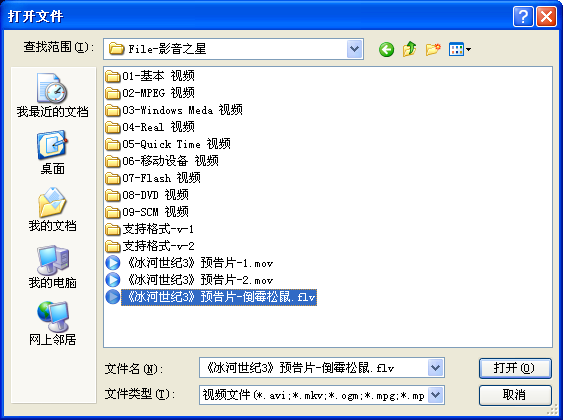Expand the 查找范围 folder dropdown
This screenshot has height=420, width=563.
(355, 49)
